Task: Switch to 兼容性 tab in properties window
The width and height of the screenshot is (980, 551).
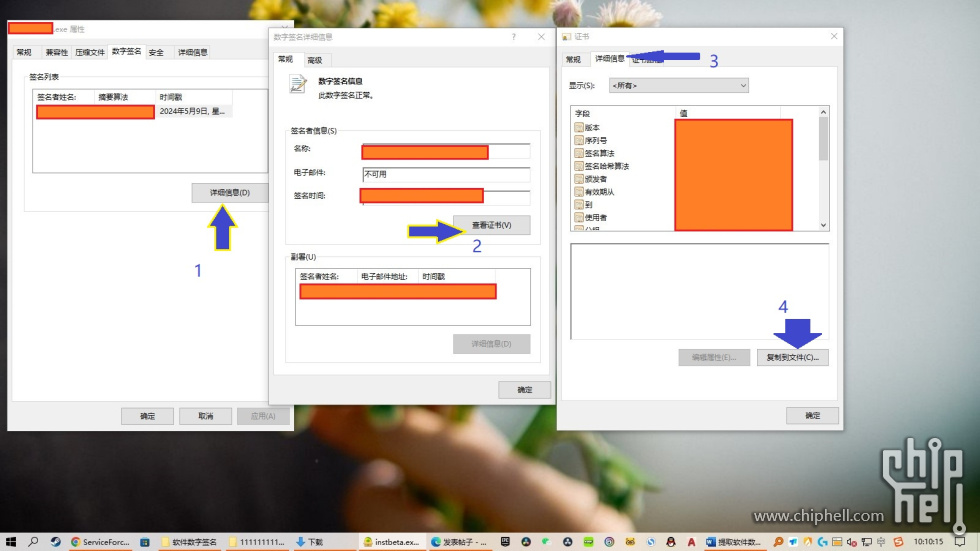Action: pos(56,52)
